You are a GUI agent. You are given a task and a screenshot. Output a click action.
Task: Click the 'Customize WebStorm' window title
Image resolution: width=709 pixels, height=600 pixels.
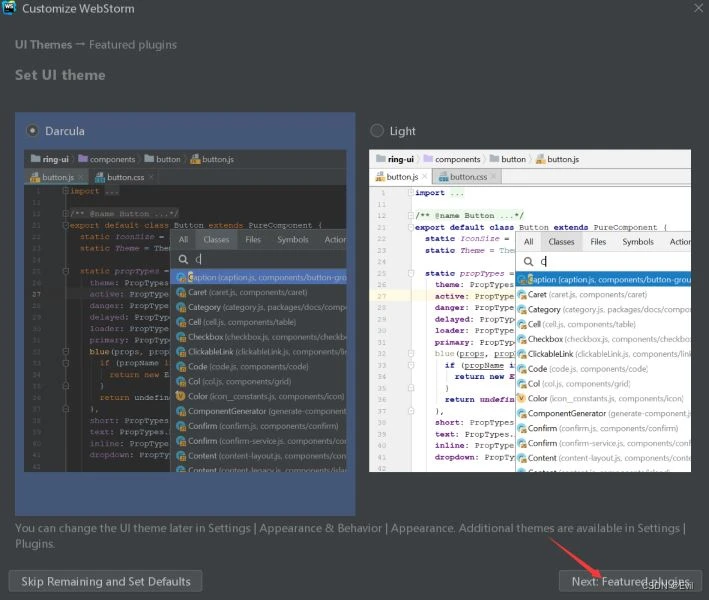(78, 9)
